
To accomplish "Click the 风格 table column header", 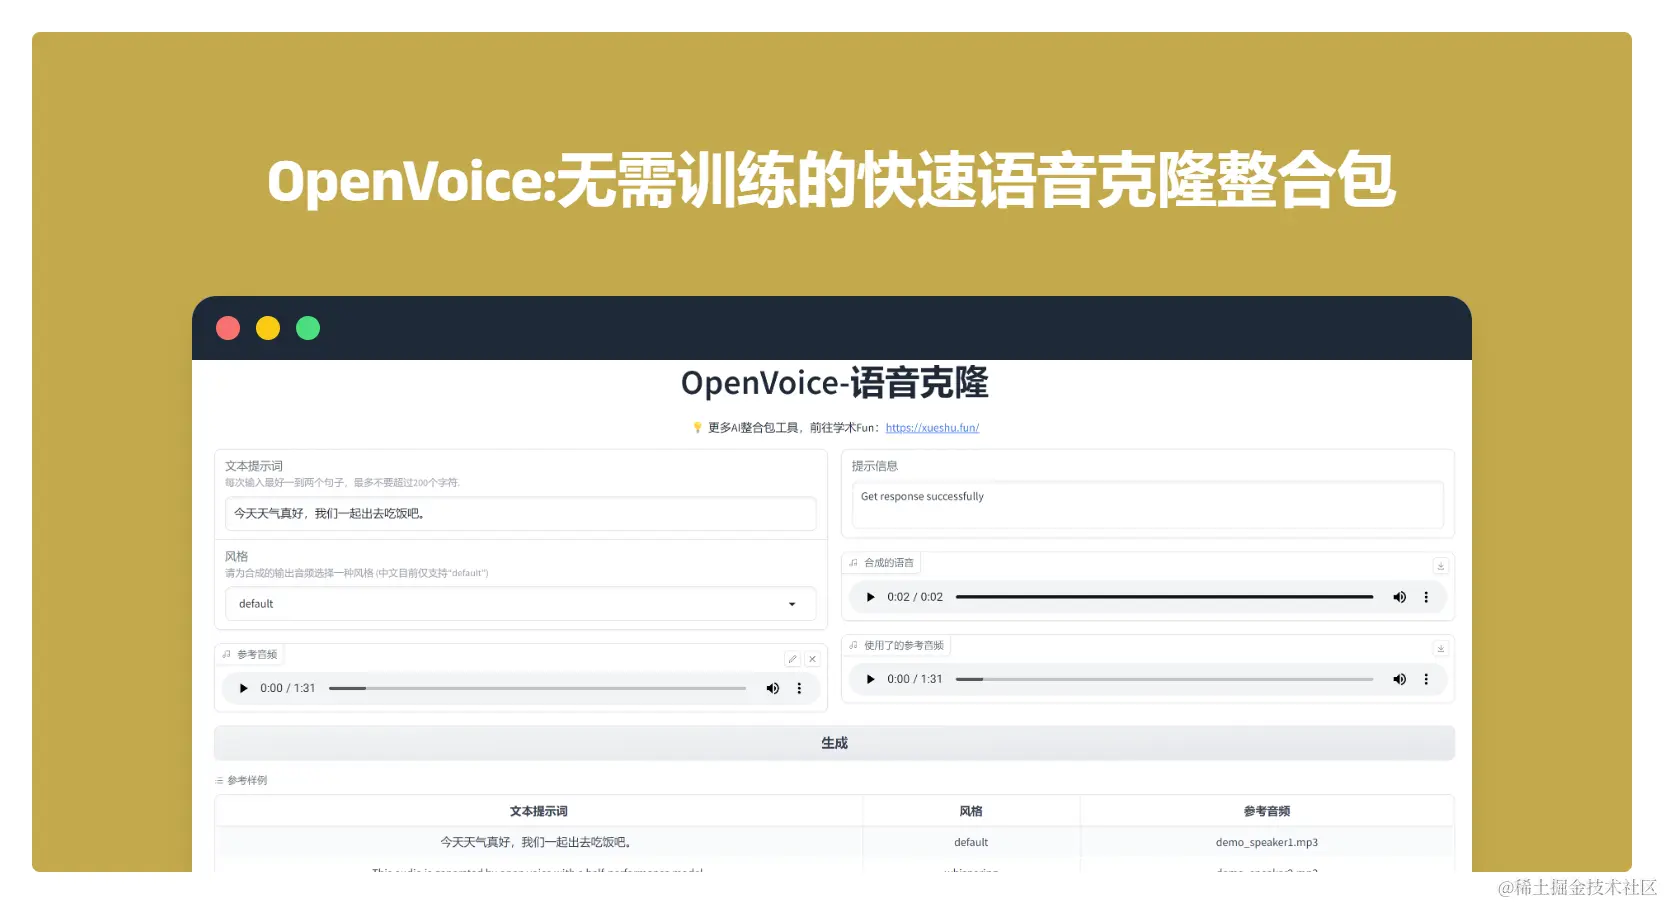I will tap(970, 811).
